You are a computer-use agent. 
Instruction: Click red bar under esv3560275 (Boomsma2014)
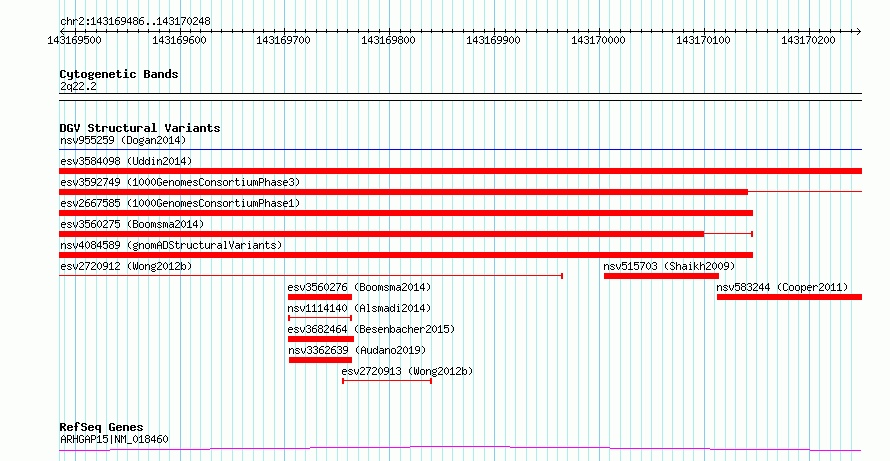coord(381,234)
